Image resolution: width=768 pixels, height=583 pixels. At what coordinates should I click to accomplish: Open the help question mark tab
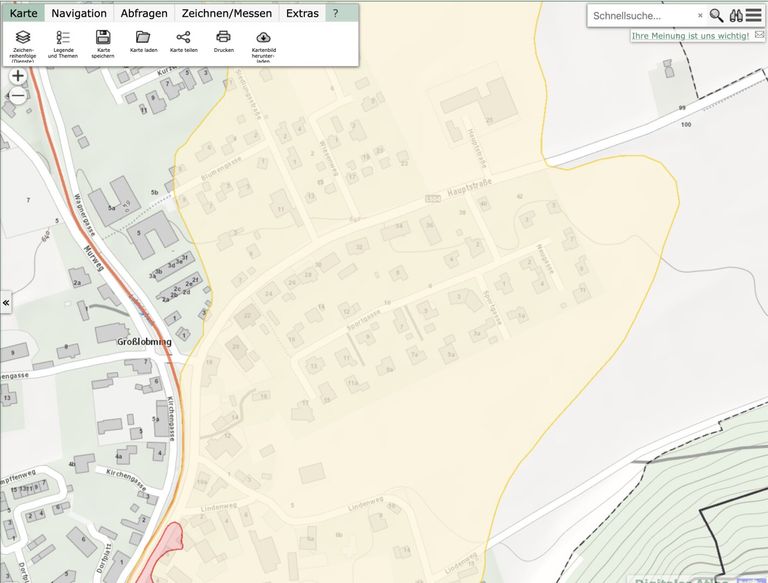click(x=335, y=13)
